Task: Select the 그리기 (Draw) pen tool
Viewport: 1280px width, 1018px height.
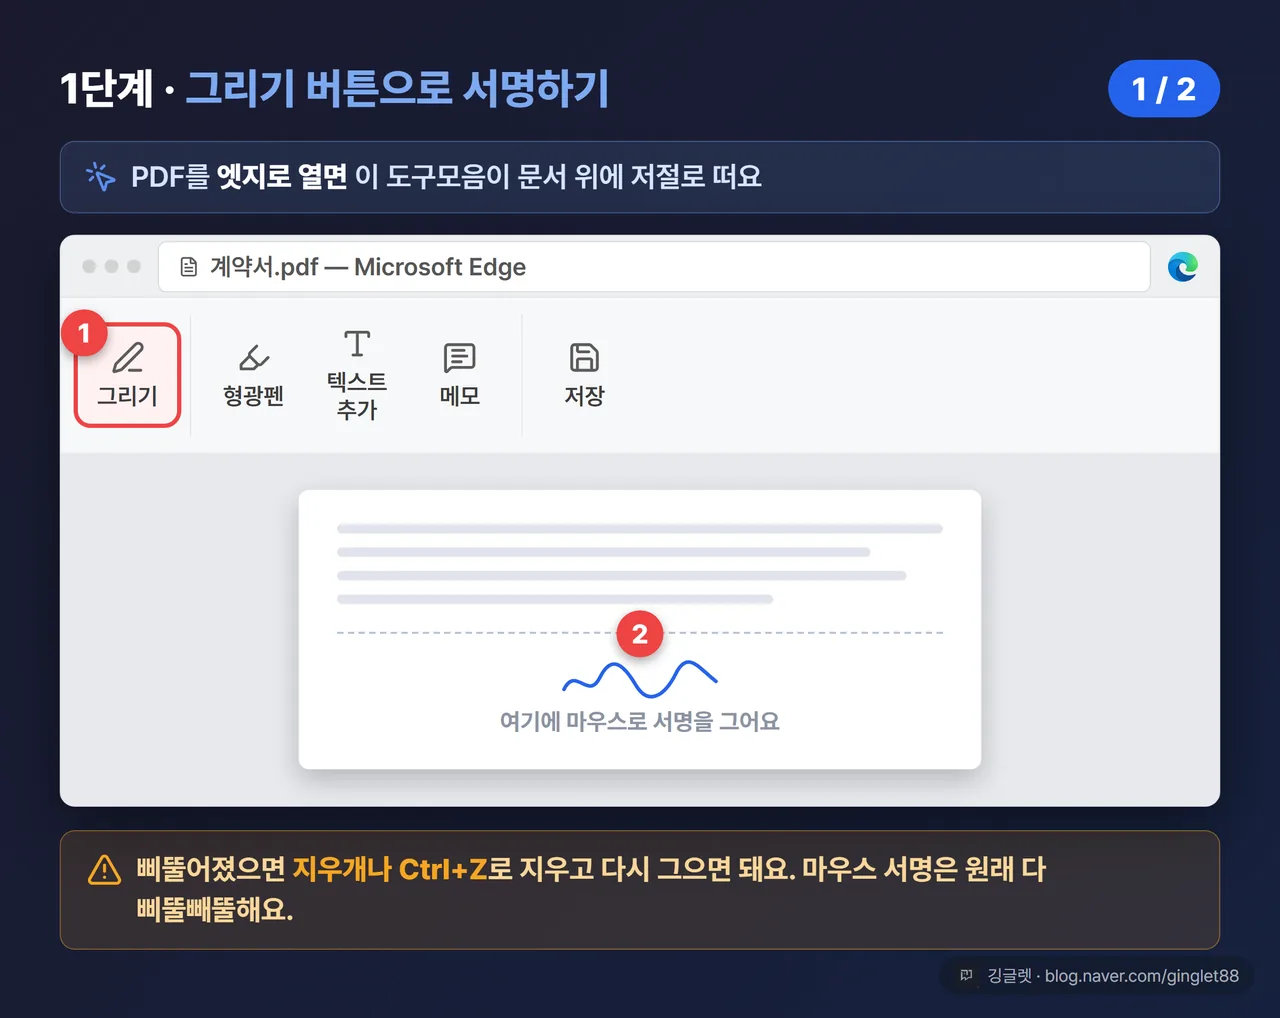Action: (127, 375)
